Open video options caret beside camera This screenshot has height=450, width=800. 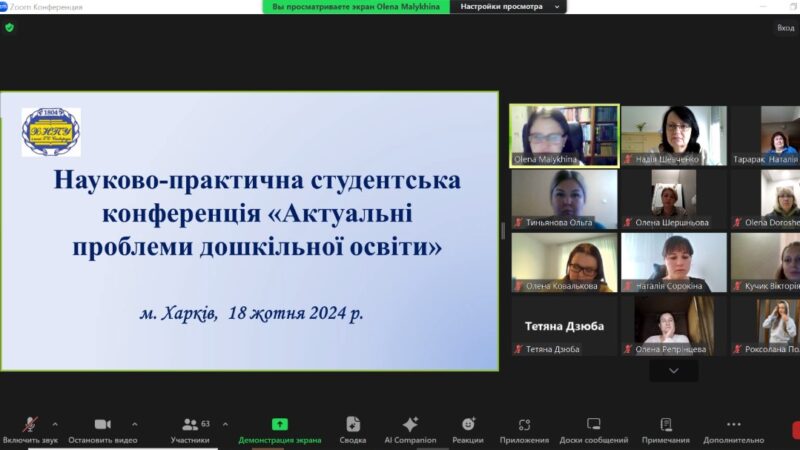[135, 424]
